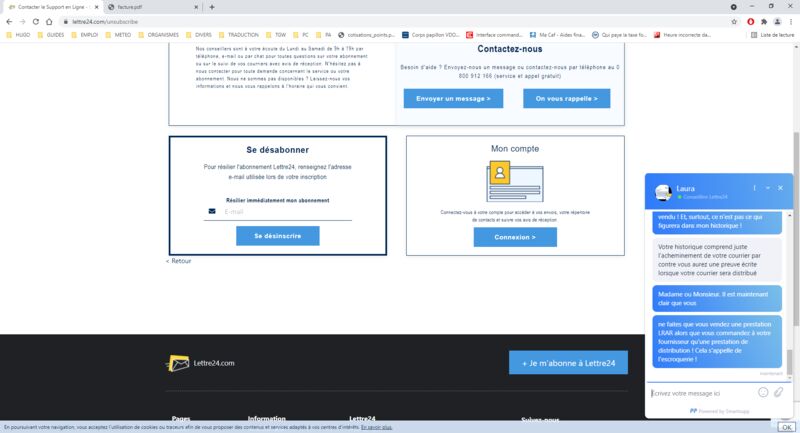Open the Heure incorrecte bookmark
The width and height of the screenshot is (800, 433).
point(683,35)
